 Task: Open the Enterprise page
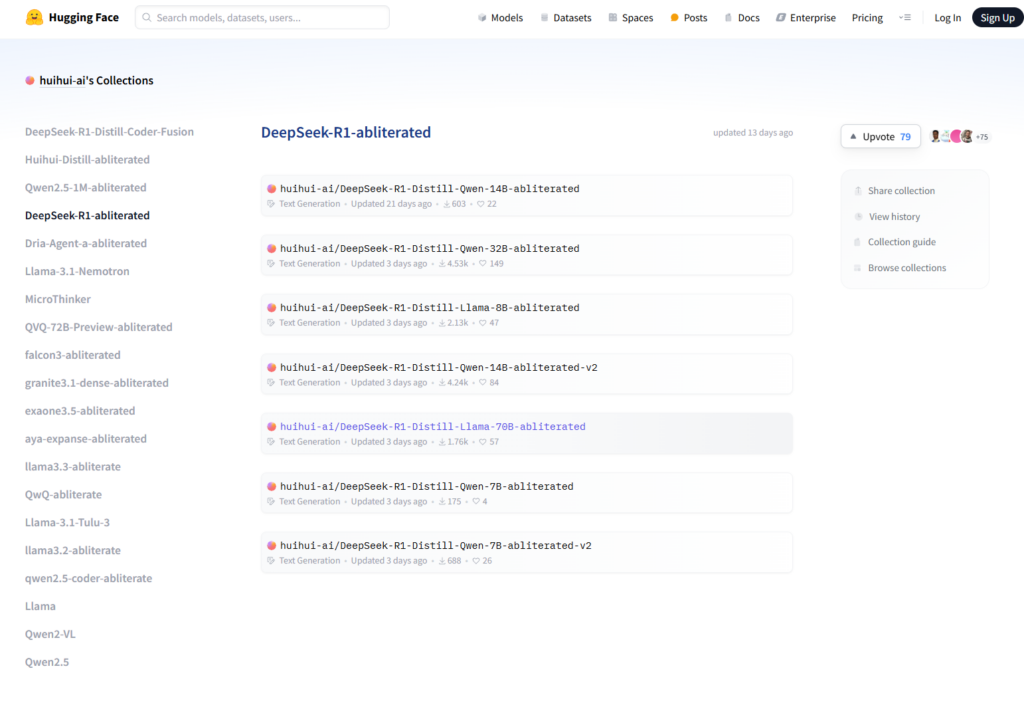coord(806,18)
